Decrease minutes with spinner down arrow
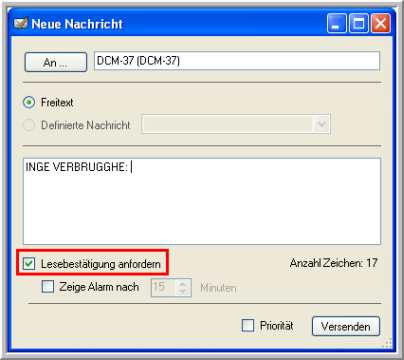This screenshot has width=404, height=360. 182,291
